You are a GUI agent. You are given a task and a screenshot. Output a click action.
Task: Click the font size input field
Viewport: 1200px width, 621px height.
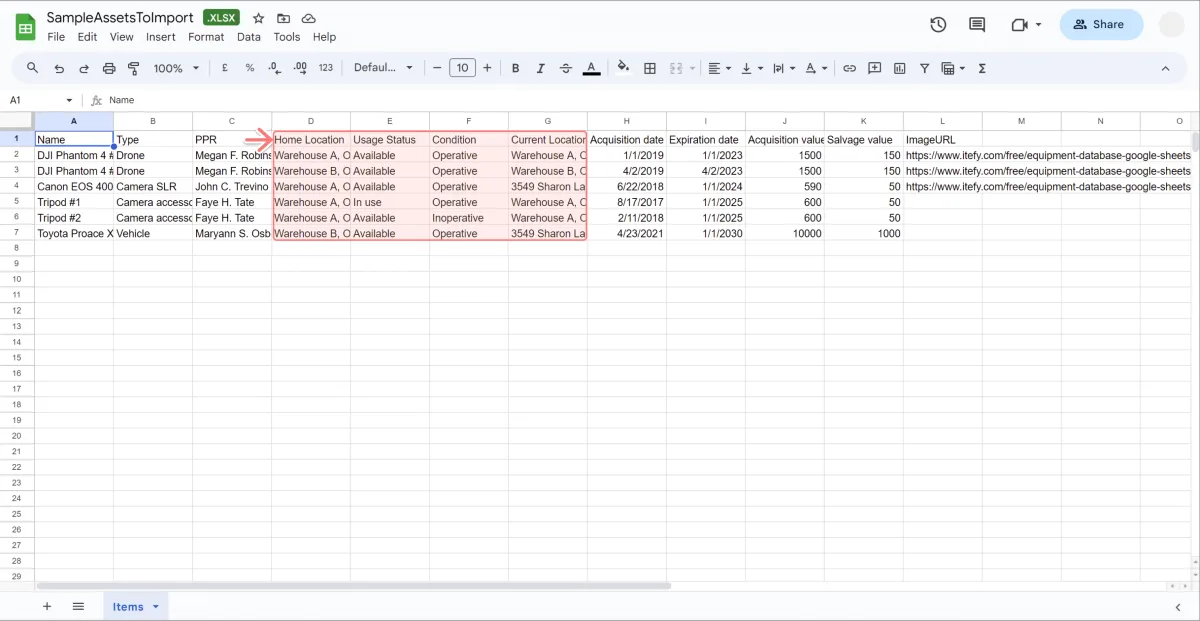click(462, 68)
